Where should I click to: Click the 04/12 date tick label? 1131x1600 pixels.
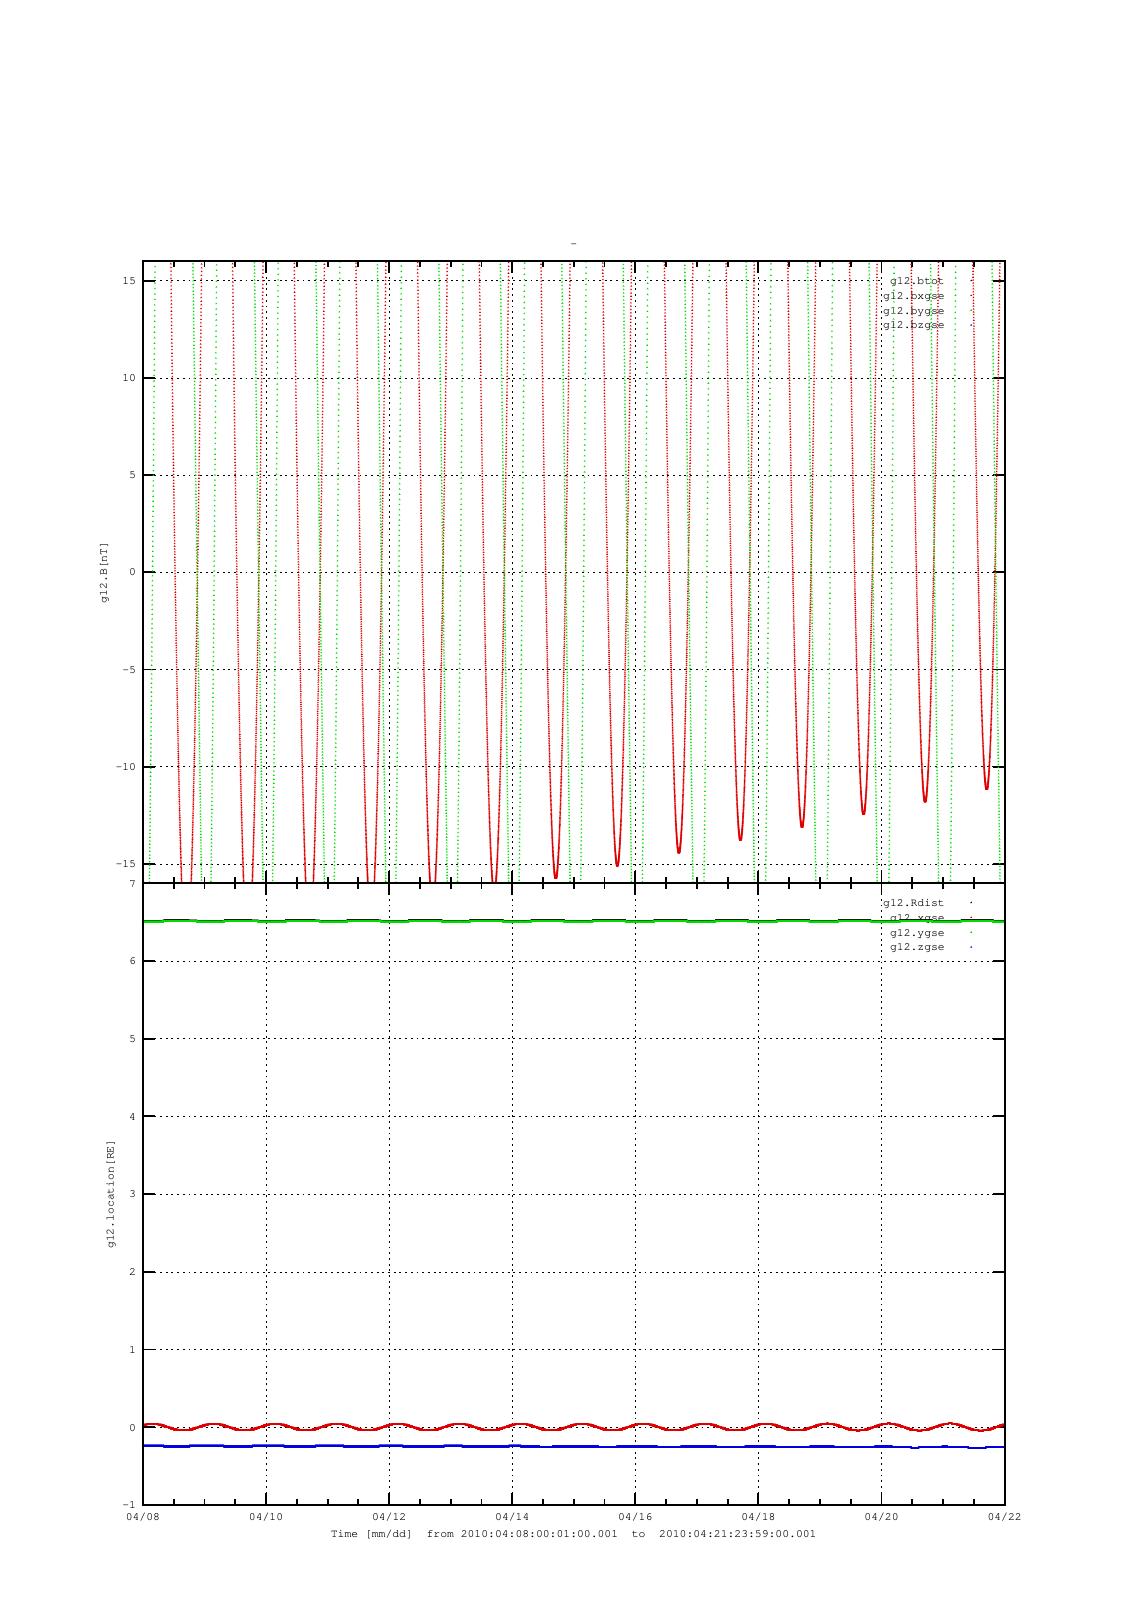coord(388,1517)
